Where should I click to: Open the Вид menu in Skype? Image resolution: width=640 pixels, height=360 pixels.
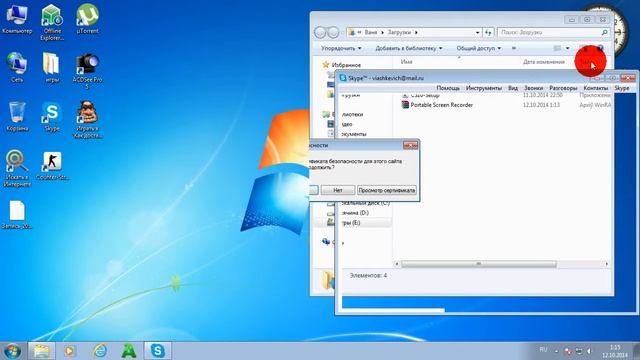[x=513, y=88]
